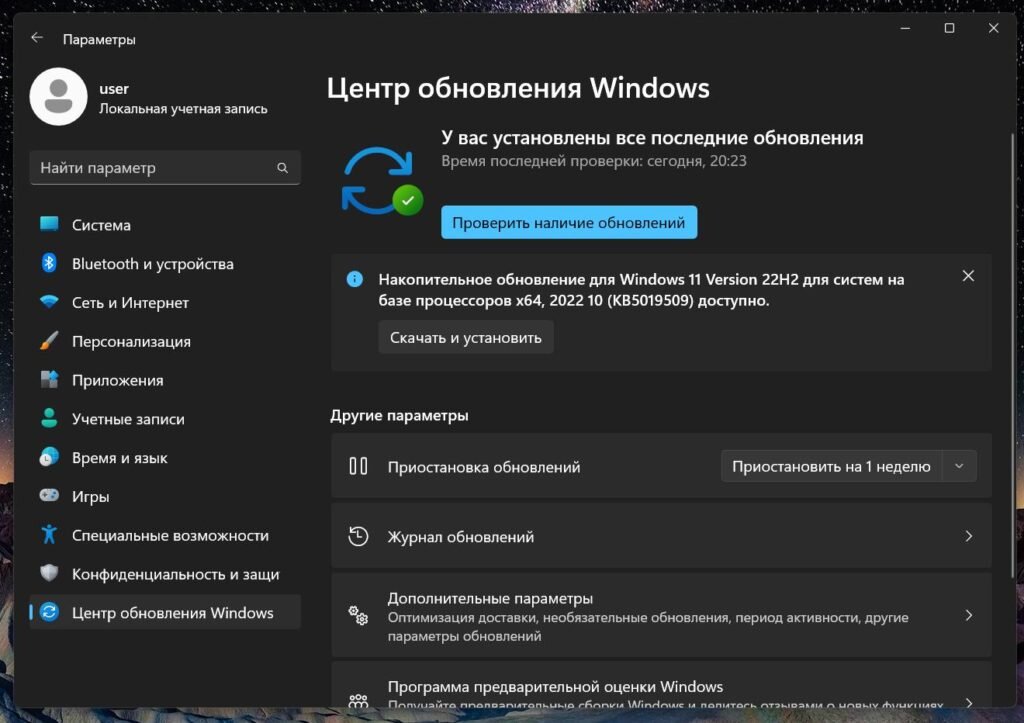Viewport: 1024px width, 723px height.
Task: Go back with the arrow icon
Action: pos(37,38)
